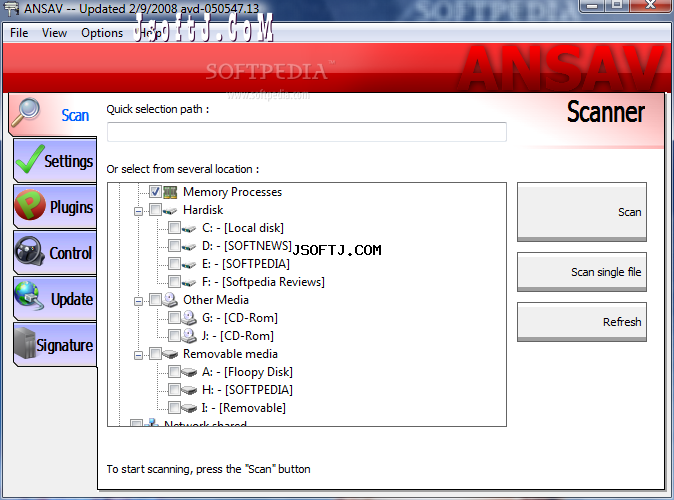This screenshot has height=500, width=674.
Task: Click the Refresh button
Action: pos(582,322)
